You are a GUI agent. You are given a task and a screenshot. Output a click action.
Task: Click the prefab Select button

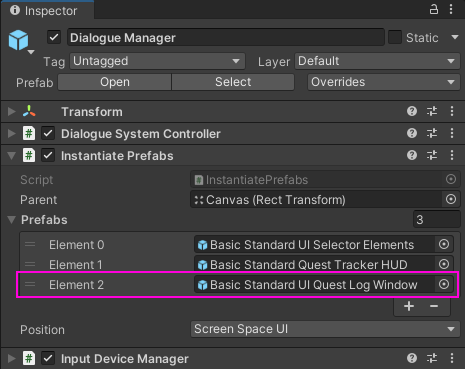(233, 82)
